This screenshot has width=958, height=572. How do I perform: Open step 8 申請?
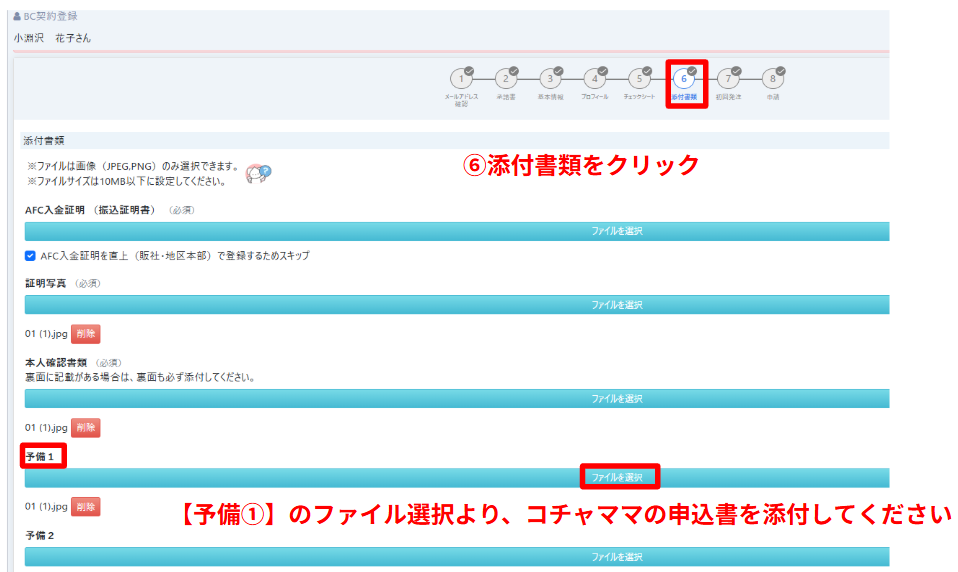[x=773, y=79]
